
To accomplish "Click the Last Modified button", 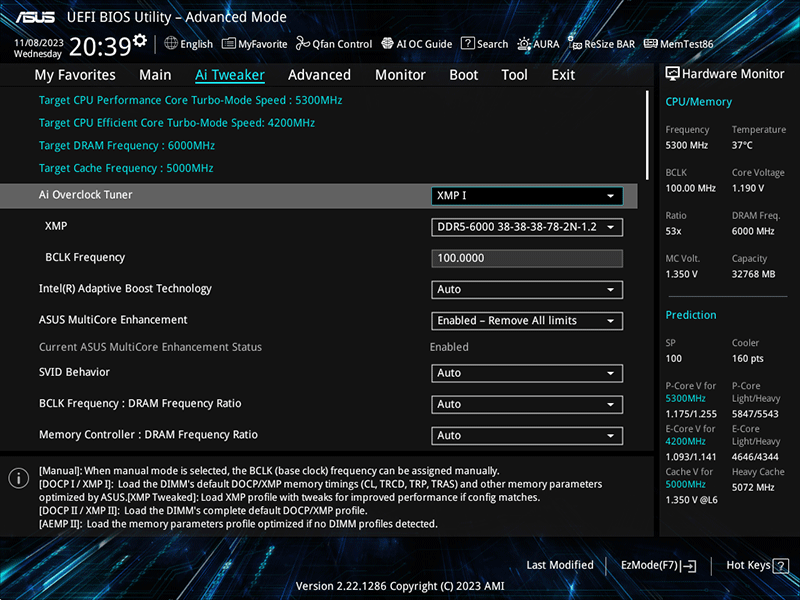I will [560, 565].
